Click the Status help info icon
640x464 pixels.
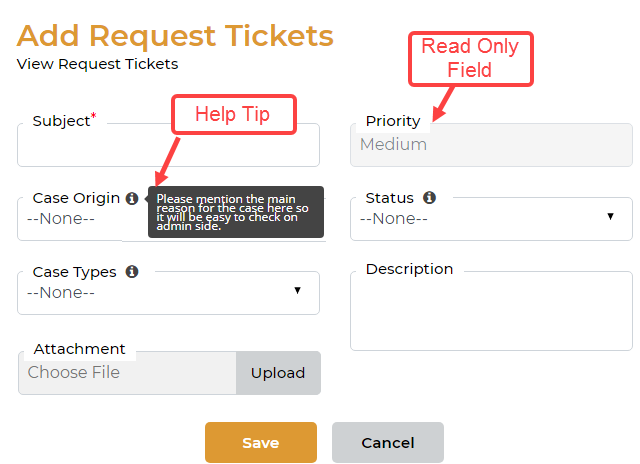pyautogui.click(x=429, y=198)
